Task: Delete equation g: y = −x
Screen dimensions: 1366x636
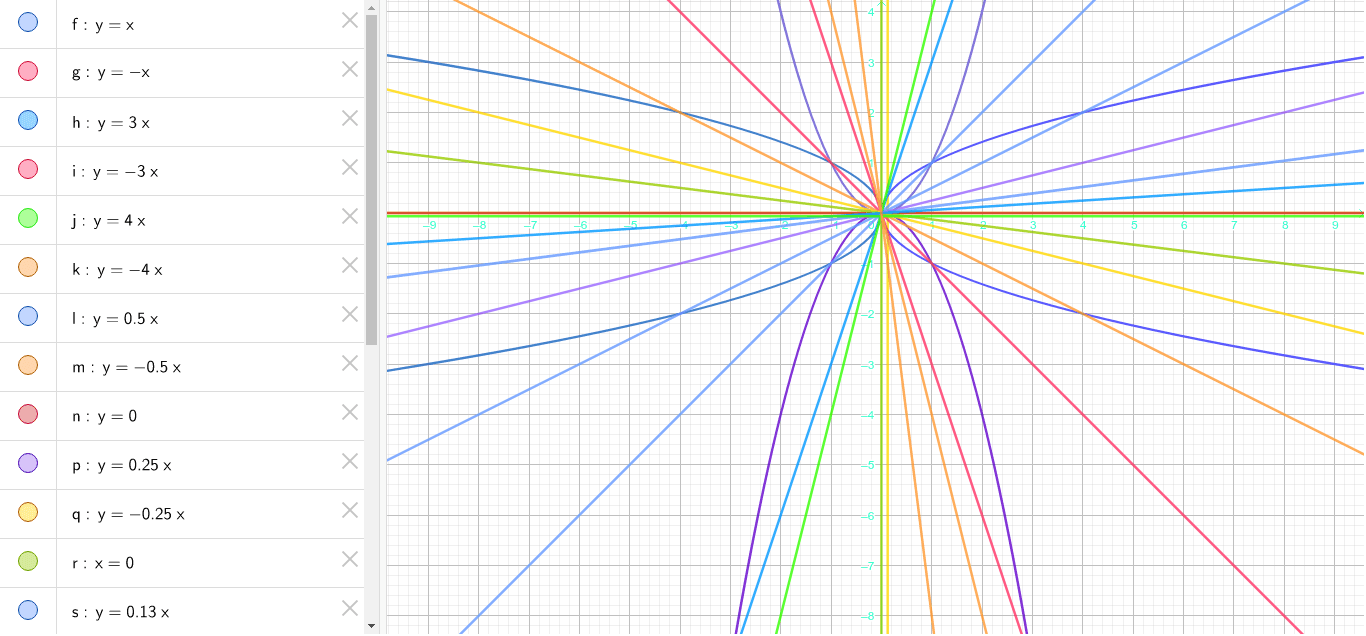Action: (x=350, y=69)
